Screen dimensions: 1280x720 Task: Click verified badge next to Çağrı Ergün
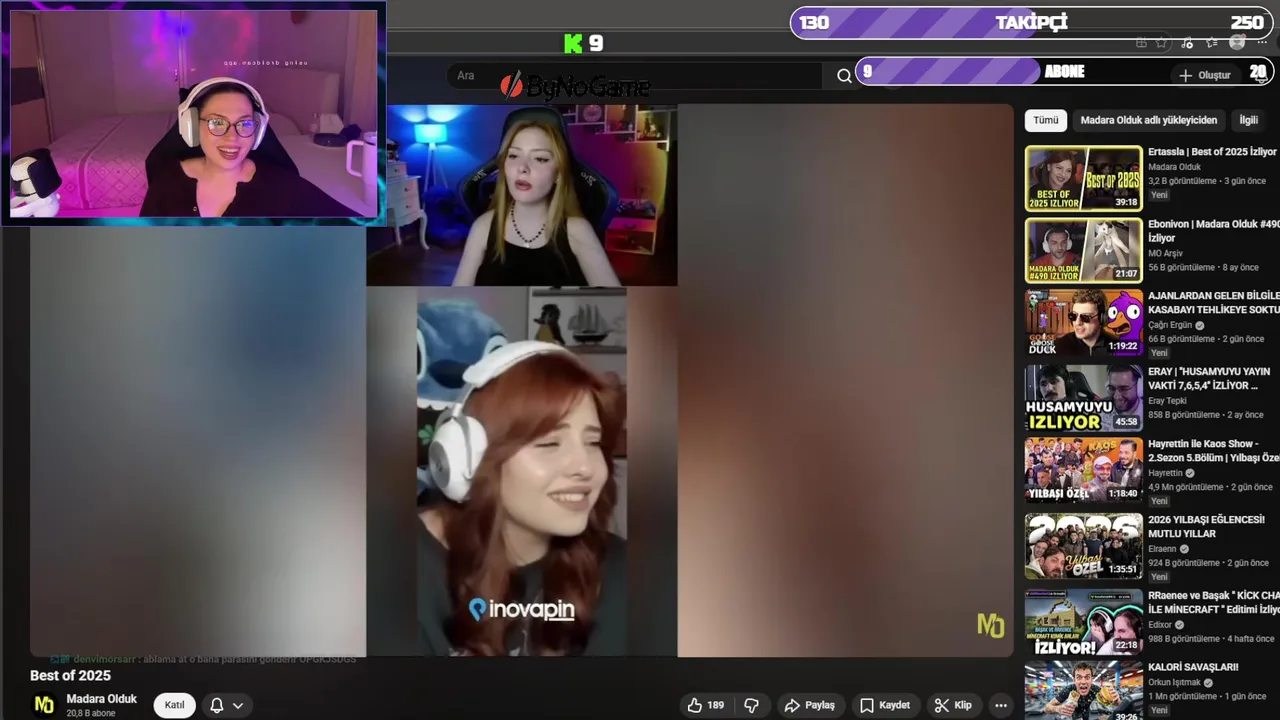tap(1200, 325)
